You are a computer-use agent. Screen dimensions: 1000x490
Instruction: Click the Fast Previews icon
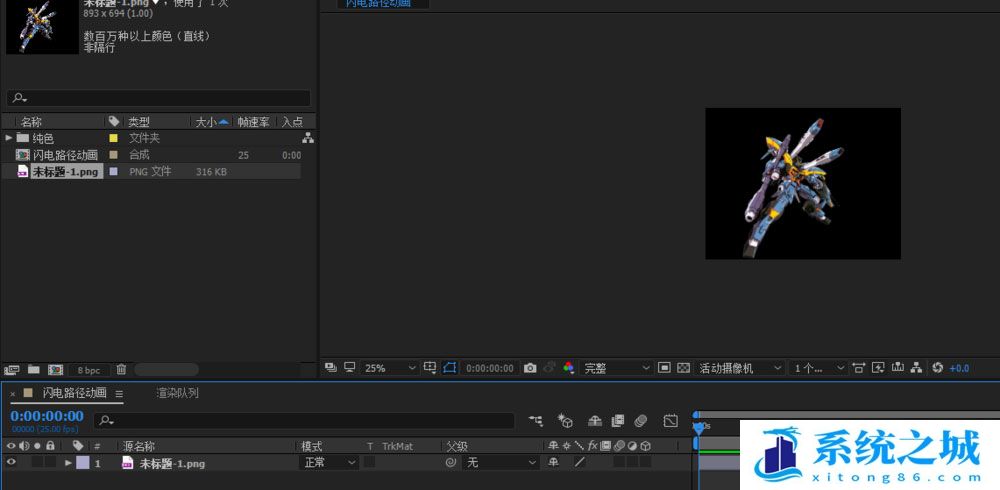coord(878,368)
